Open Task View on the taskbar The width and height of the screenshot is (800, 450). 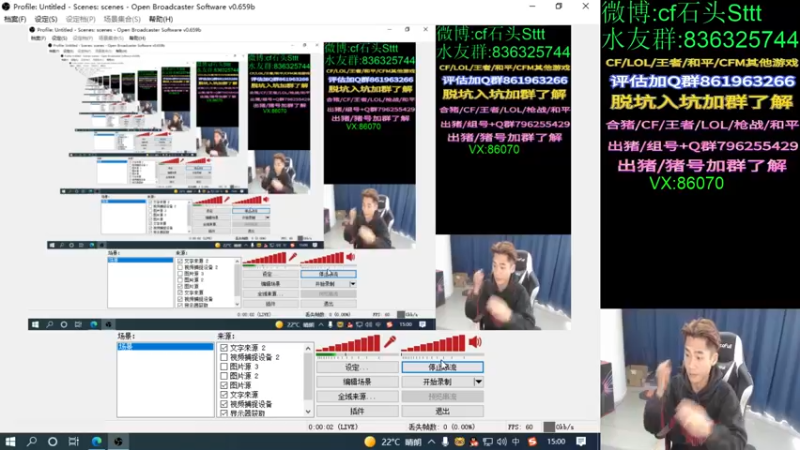click(73, 441)
